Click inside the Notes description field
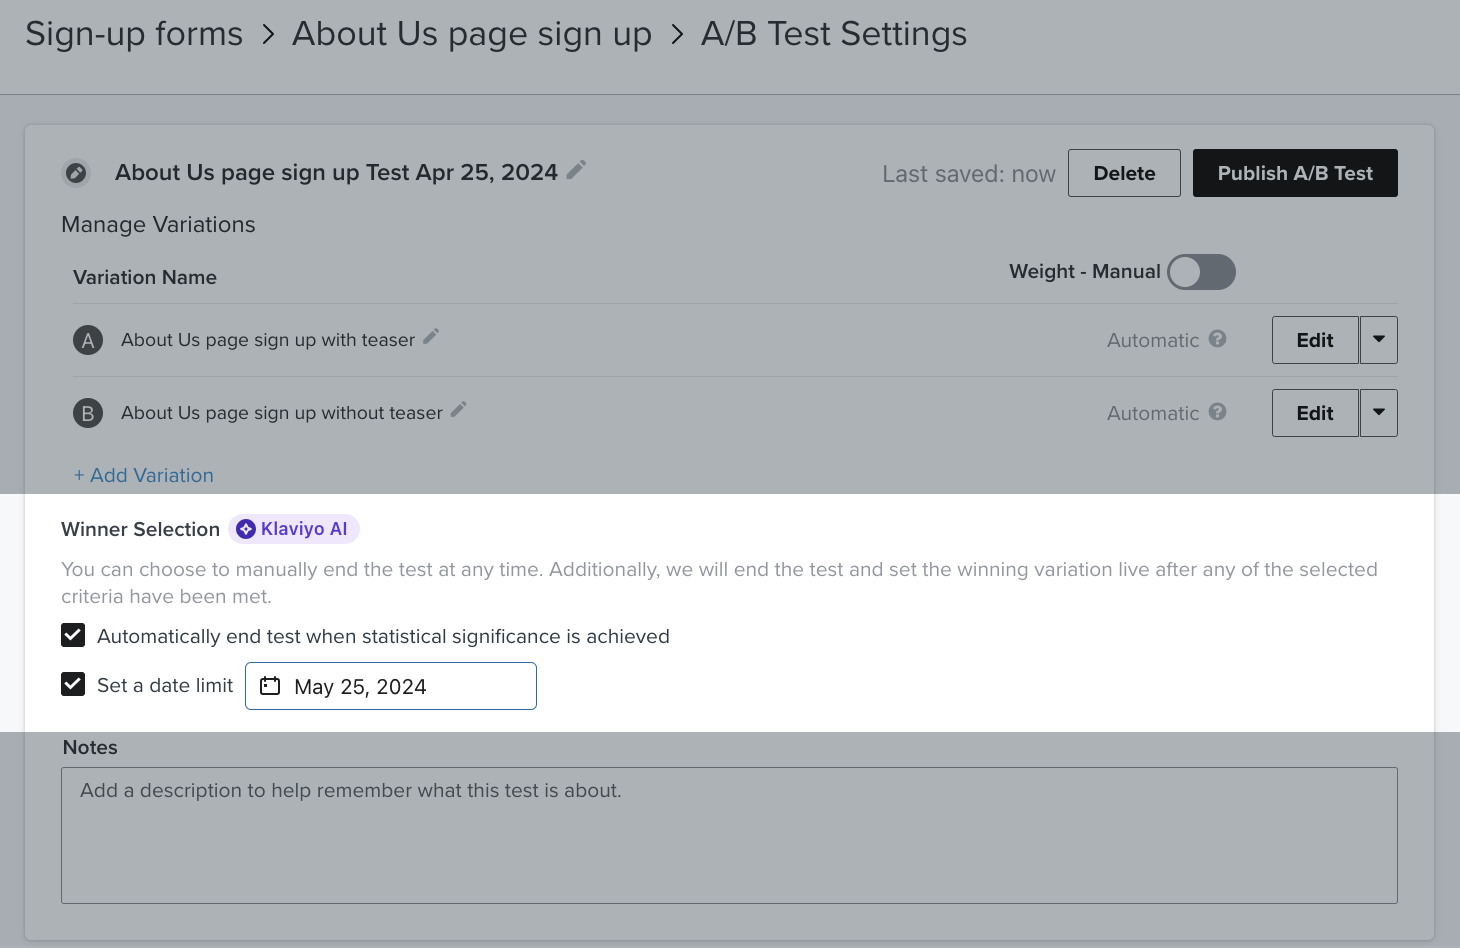This screenshot has width=1460, height=948. pyautogui.click(x=729, y=835)
